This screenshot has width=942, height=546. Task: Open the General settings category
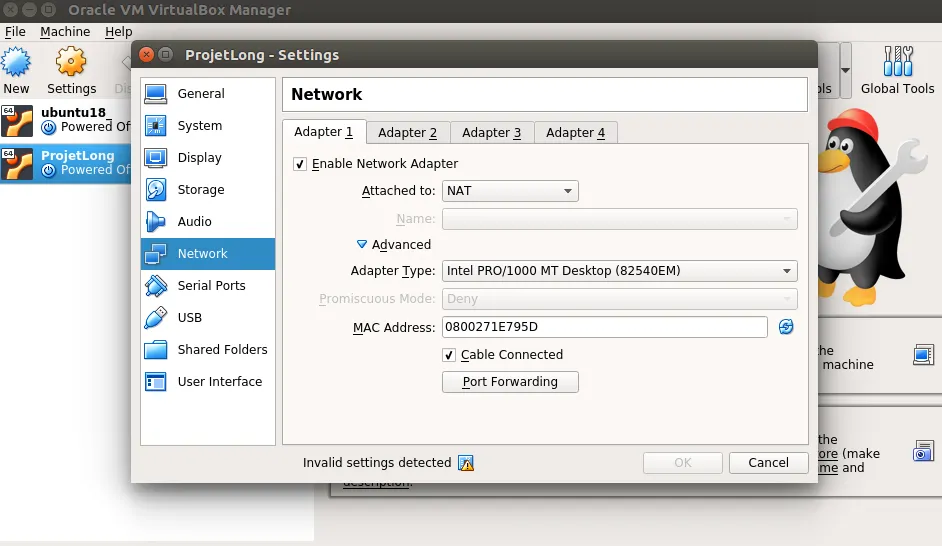(207, 94)
